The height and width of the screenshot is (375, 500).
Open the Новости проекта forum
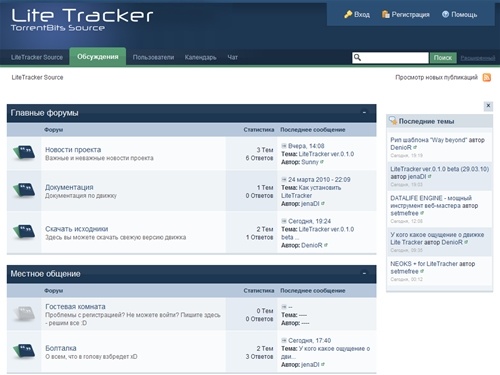tap(73, 150)
